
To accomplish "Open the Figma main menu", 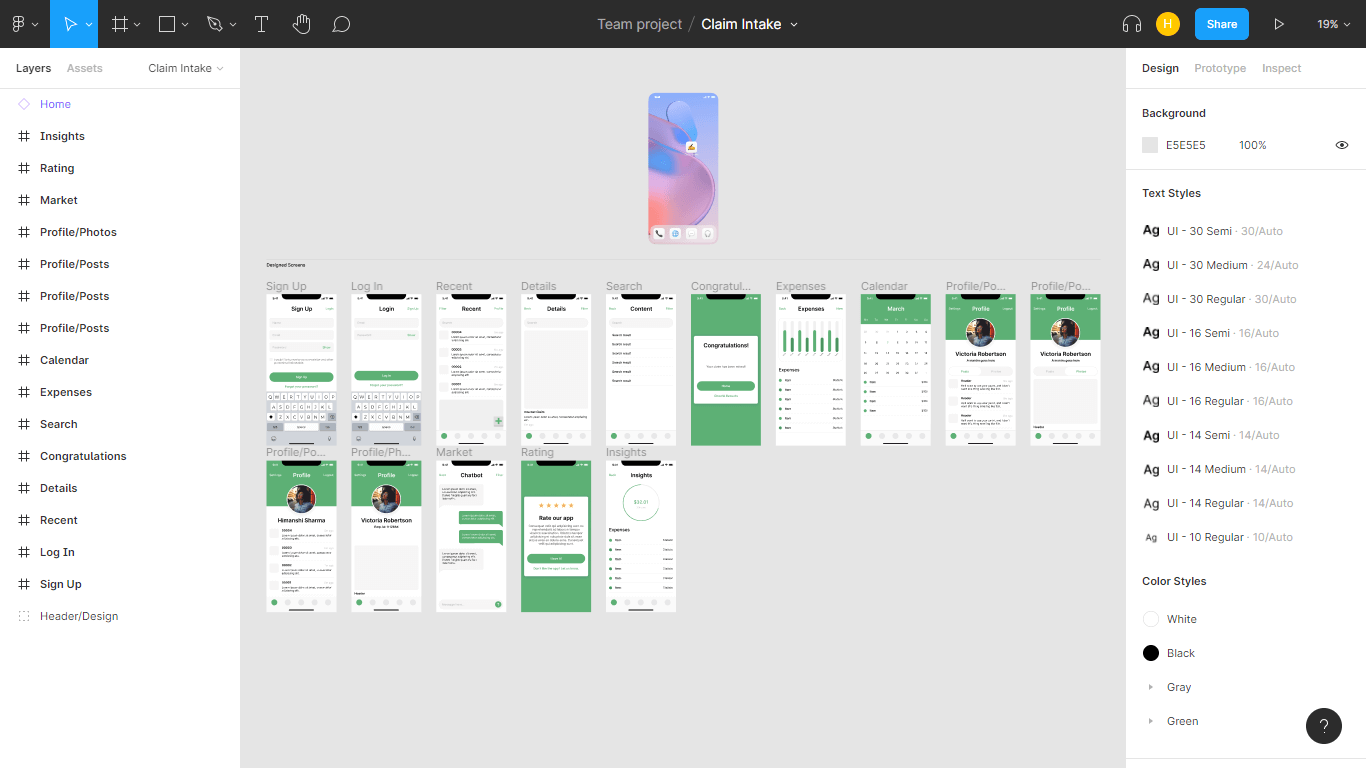I will [x=24, y=24].
